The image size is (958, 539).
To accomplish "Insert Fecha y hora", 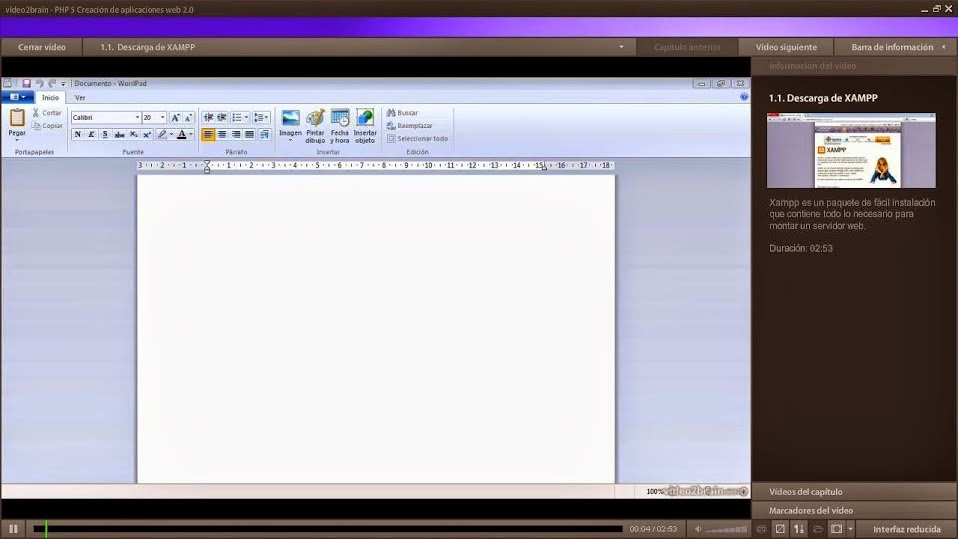I will [340, 126].
